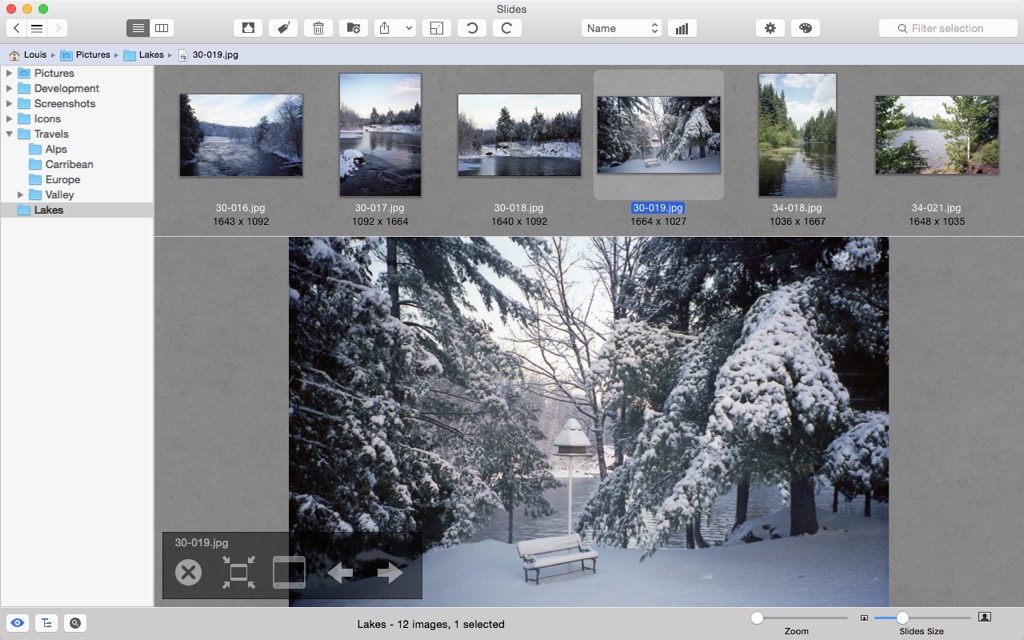Click the trash delete icon
This screenshot has height=640, width=1024.
[318, 28]
